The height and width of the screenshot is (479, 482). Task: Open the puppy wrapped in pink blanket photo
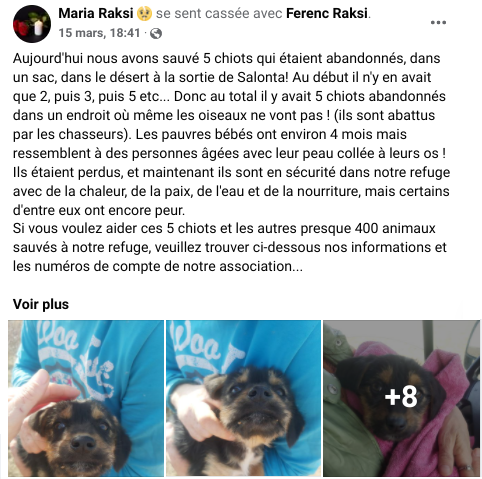pyautogui.click(x=401, y=398)
